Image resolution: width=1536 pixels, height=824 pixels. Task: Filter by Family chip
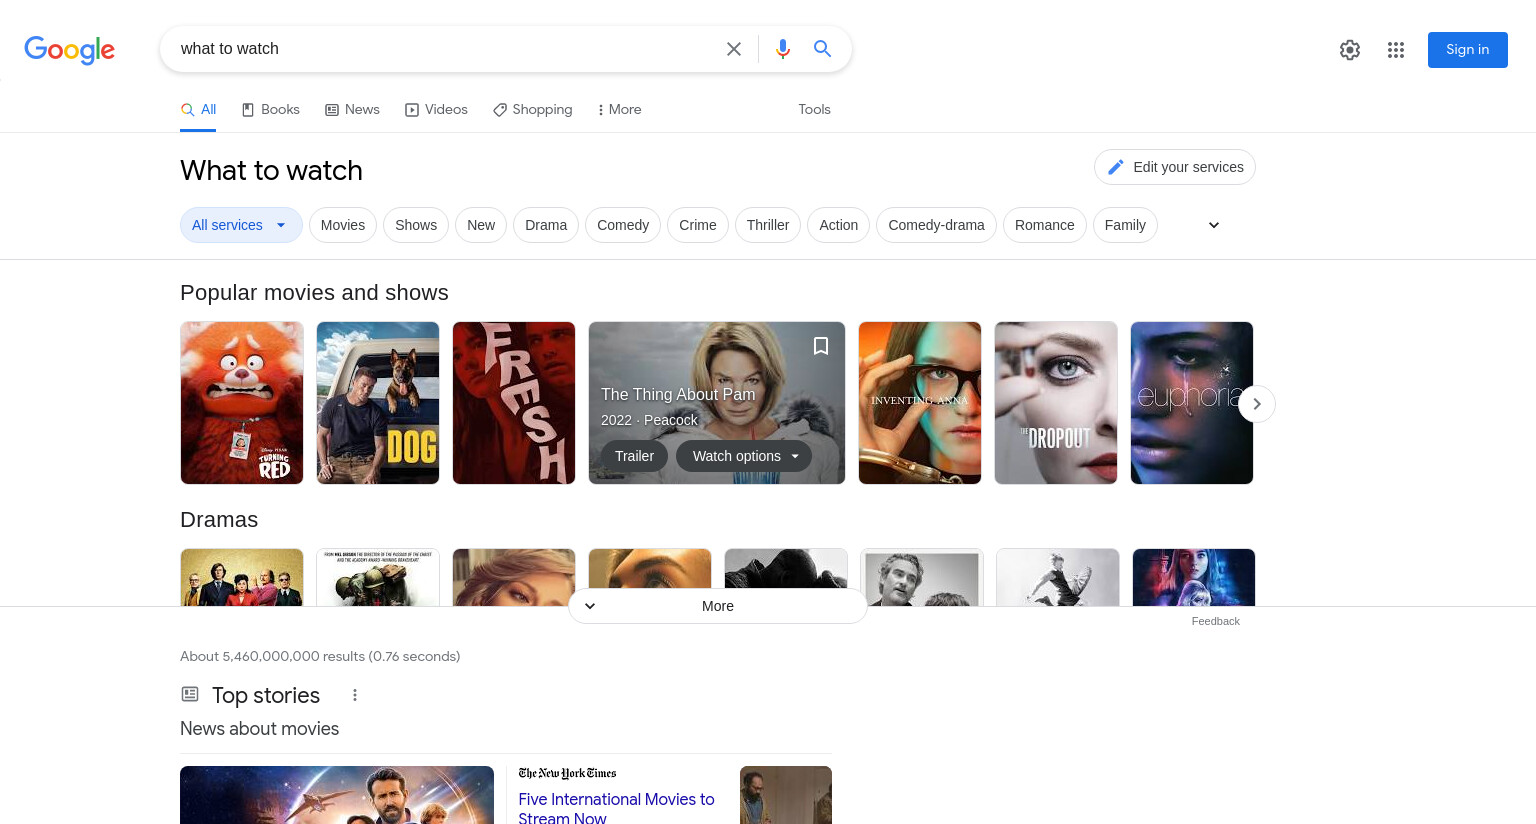tap(1125, 225)
